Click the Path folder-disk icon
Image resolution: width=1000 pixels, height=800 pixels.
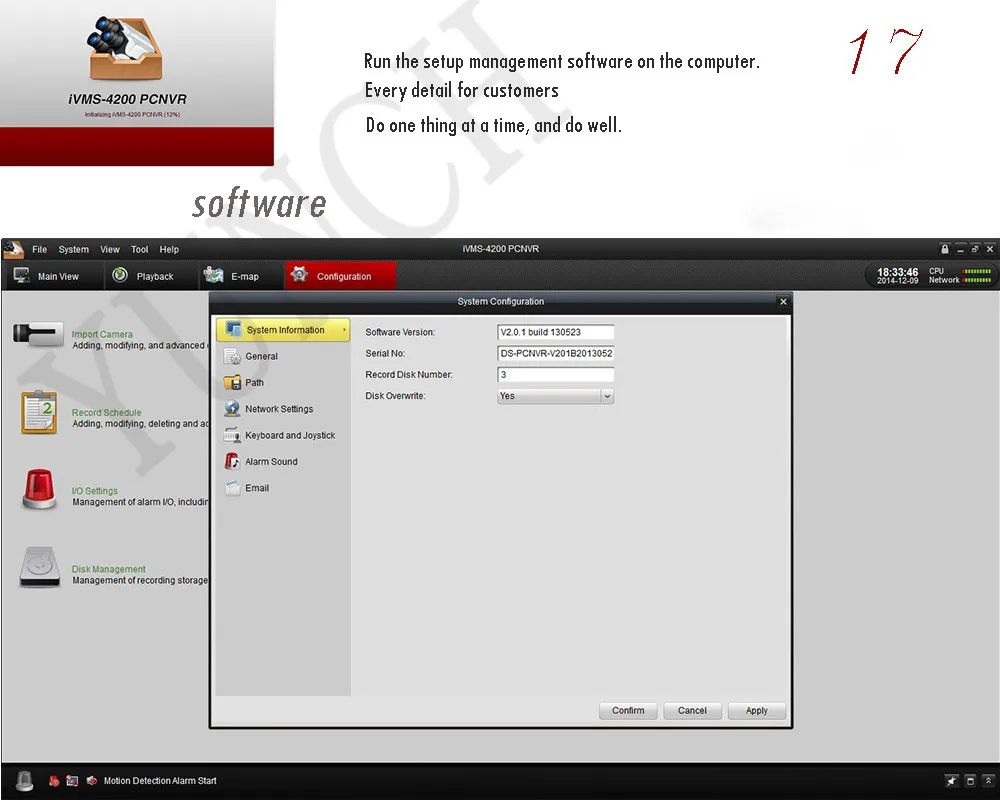coord(232,383)
